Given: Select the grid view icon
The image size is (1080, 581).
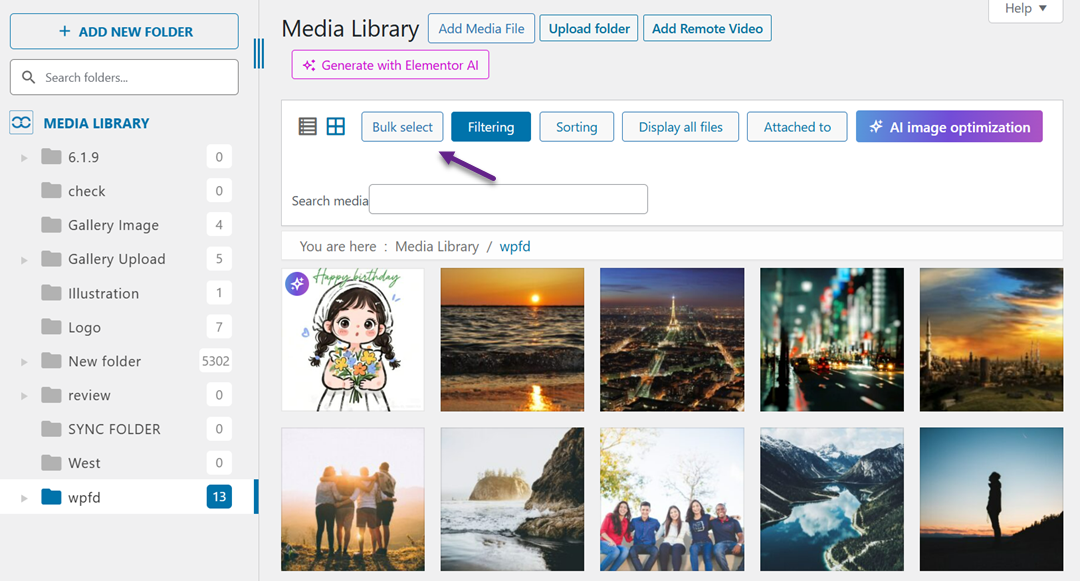Looking at the screenshot, I should coord(335,126).
